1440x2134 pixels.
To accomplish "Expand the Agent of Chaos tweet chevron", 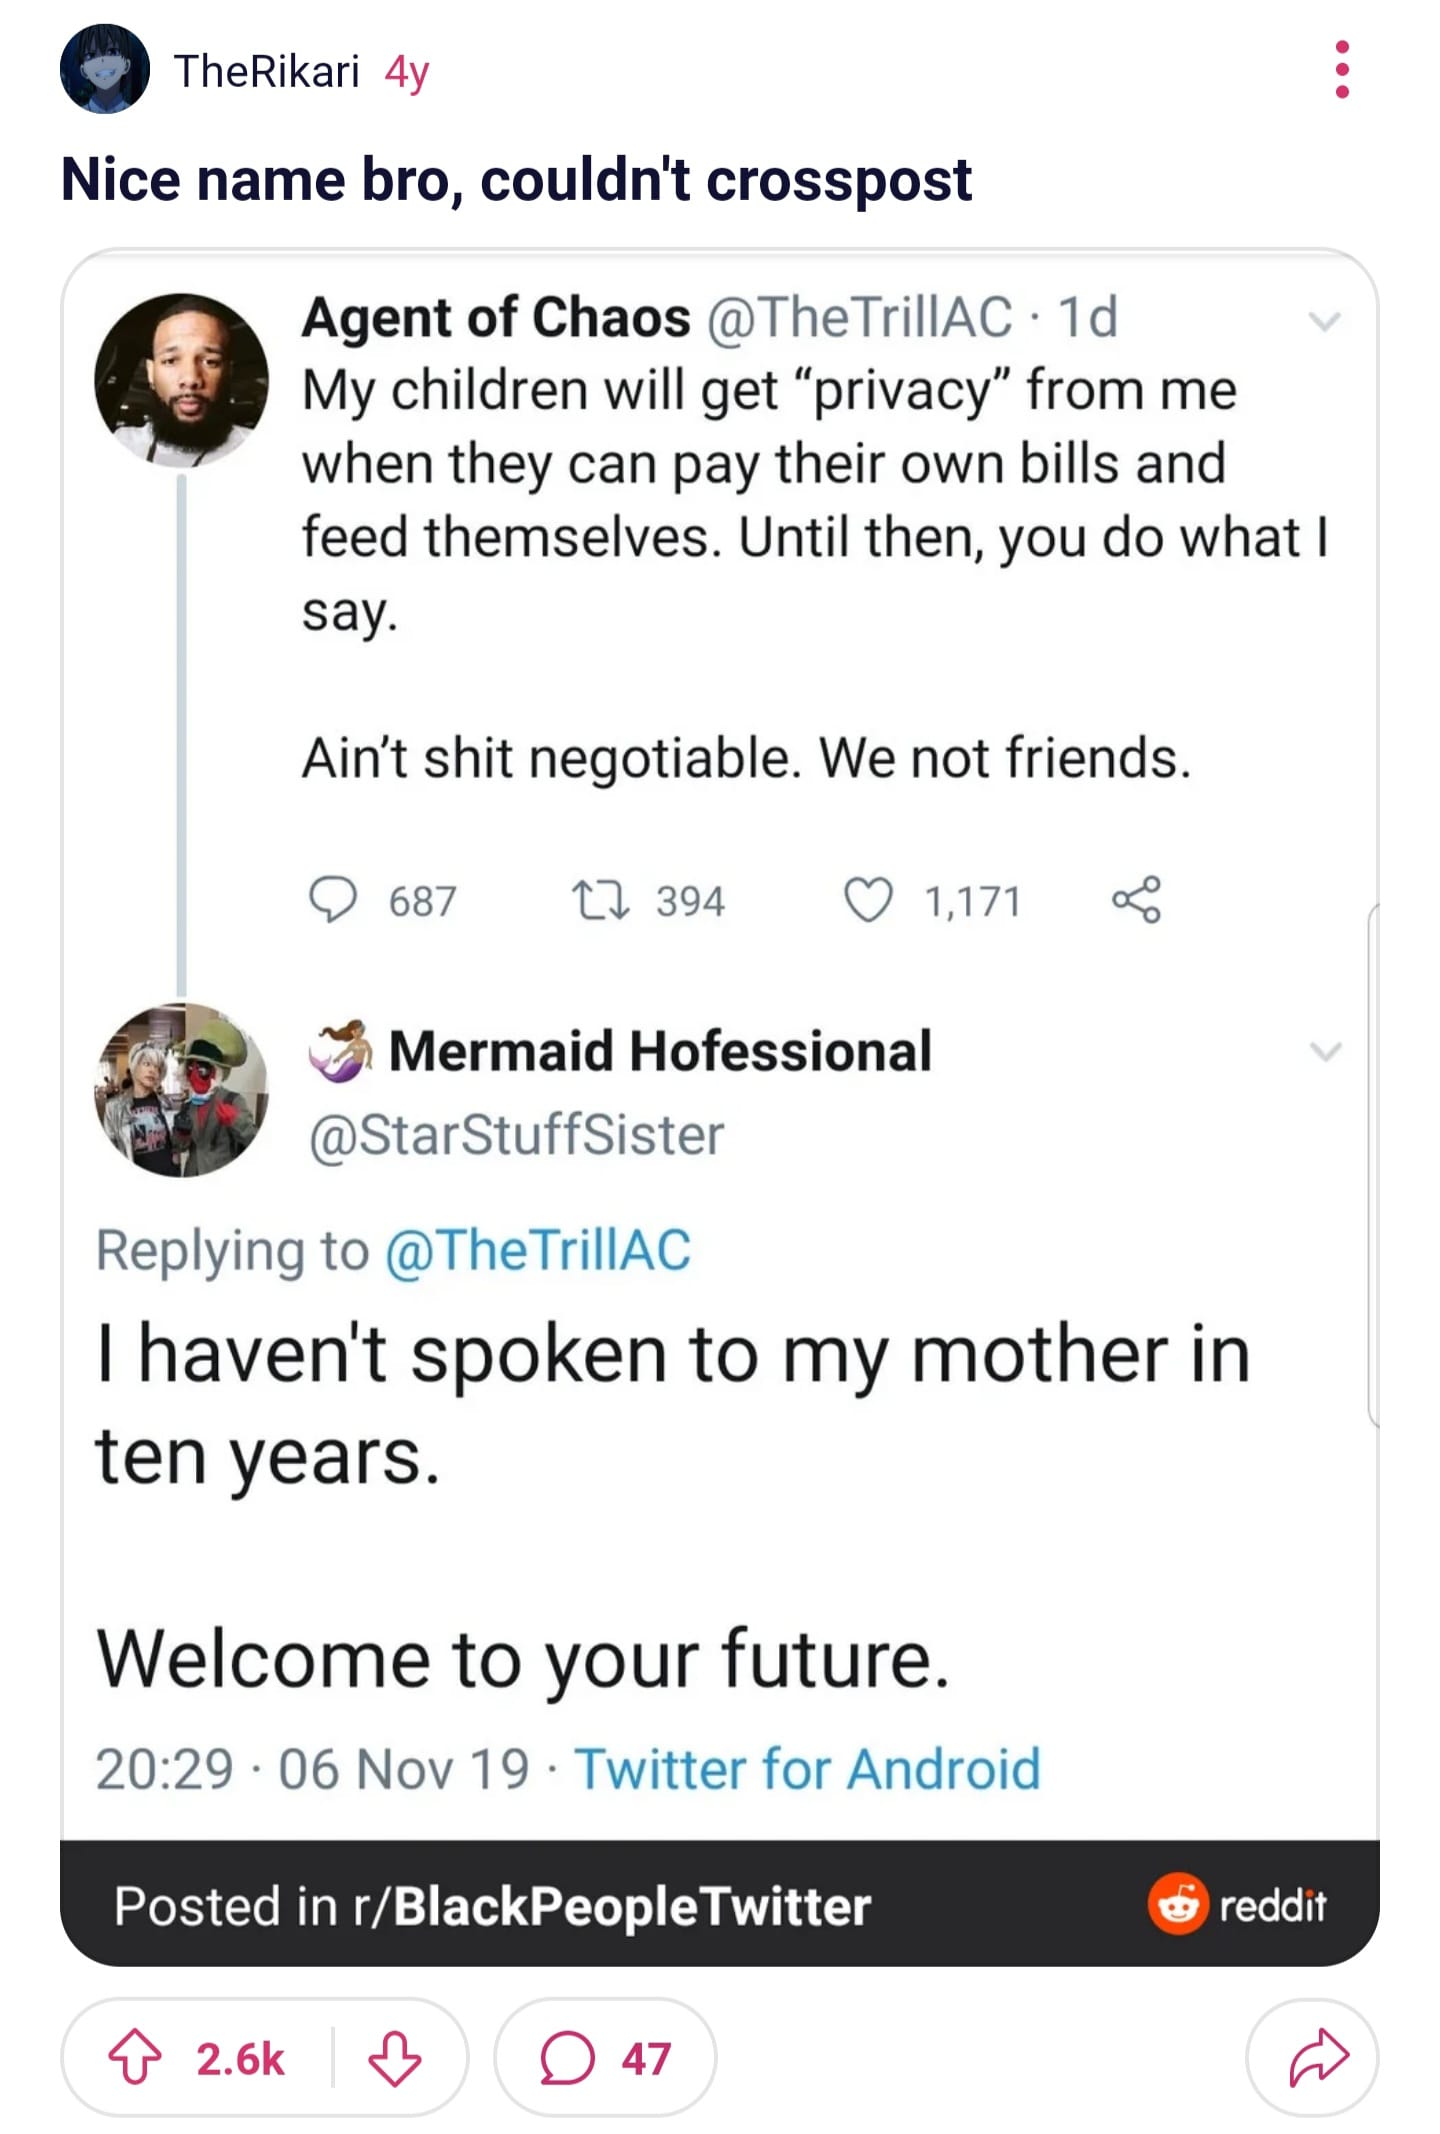I will (x=1324, y=321).
